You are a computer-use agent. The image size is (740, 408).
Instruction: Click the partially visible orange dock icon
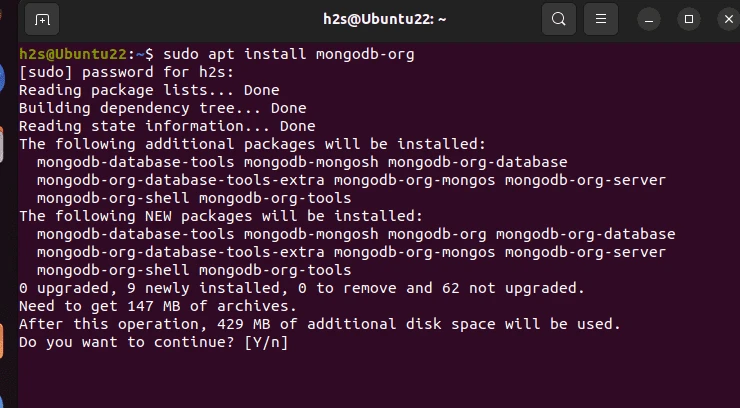(x=1, y=341)
